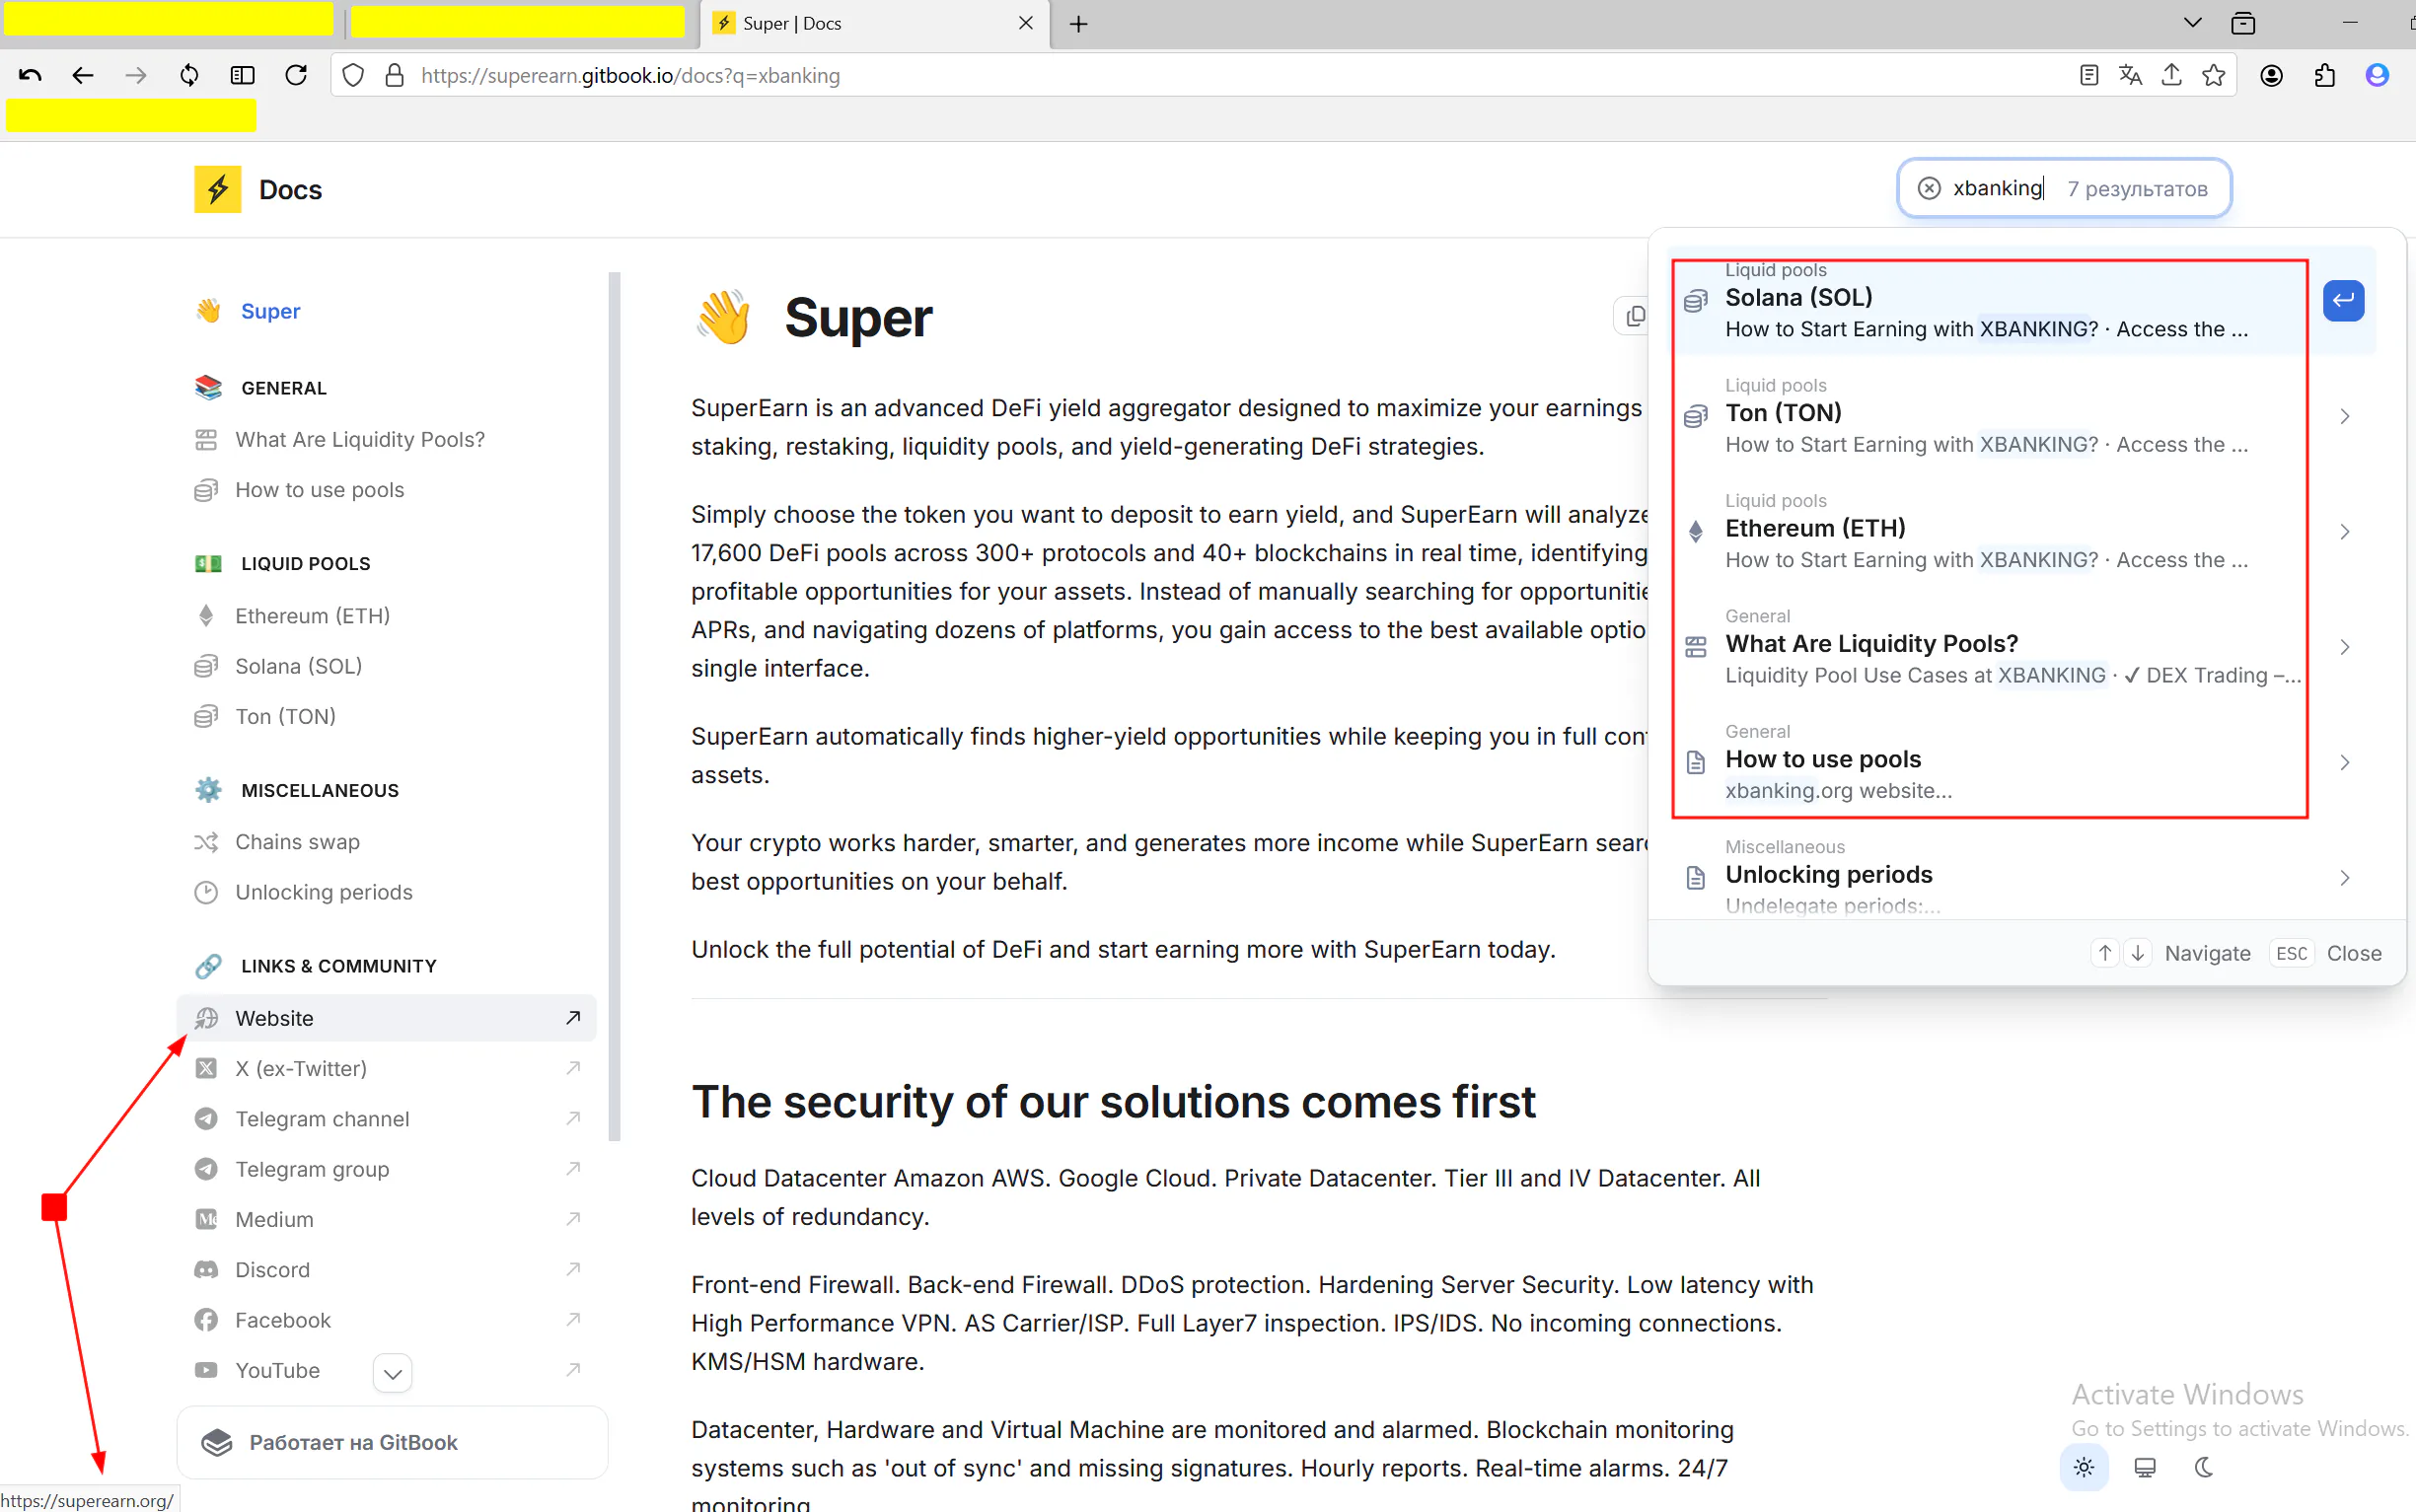Click the Facebook icon in the sidebar

(206, 1320)
